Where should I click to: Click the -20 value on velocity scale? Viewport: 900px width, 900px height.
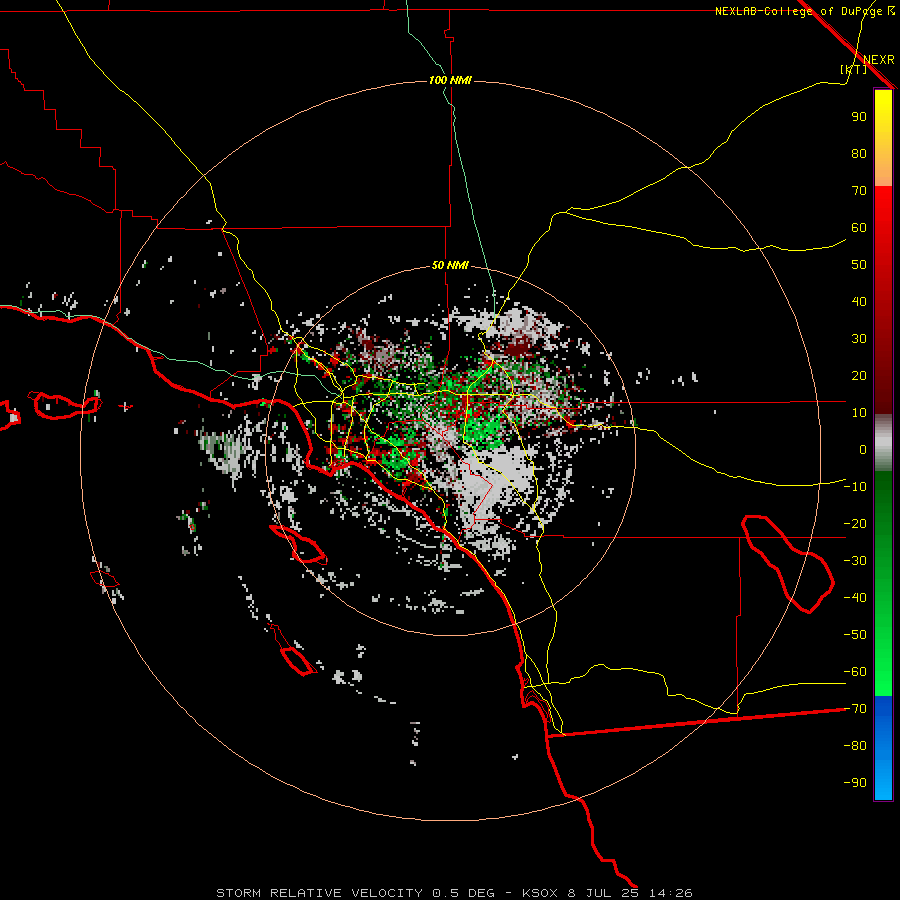(855, 523)
